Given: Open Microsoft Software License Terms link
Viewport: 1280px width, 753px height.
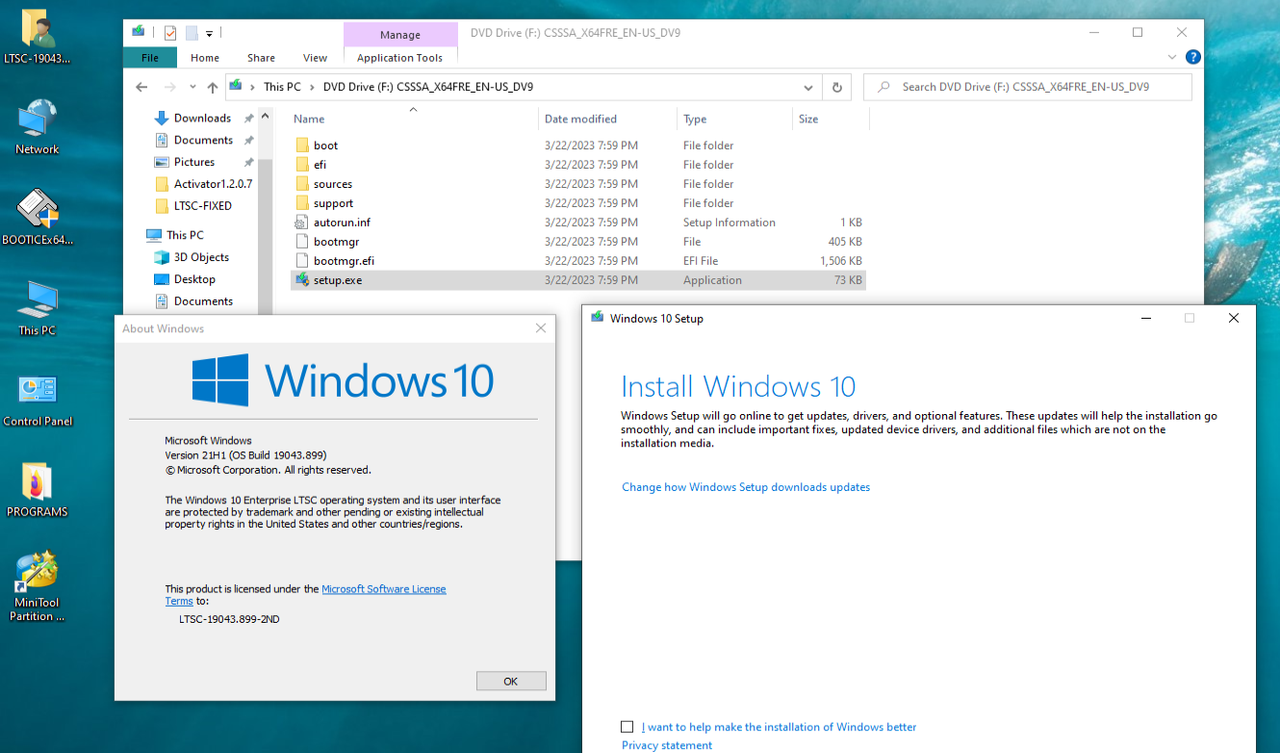Looking at the screenshot, I should (383, 589).
